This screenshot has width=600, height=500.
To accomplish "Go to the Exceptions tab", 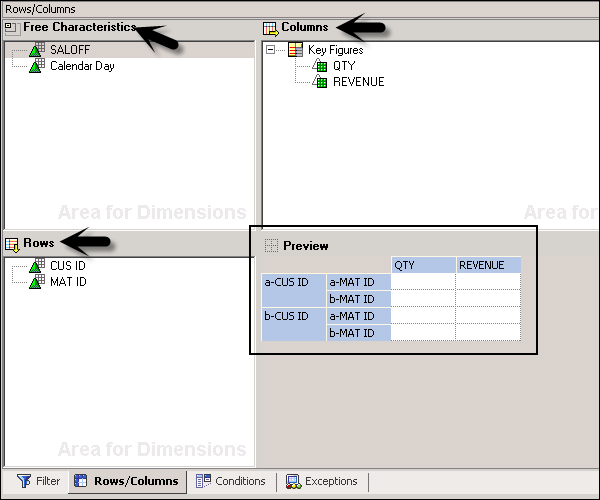I will coord(322,481).
